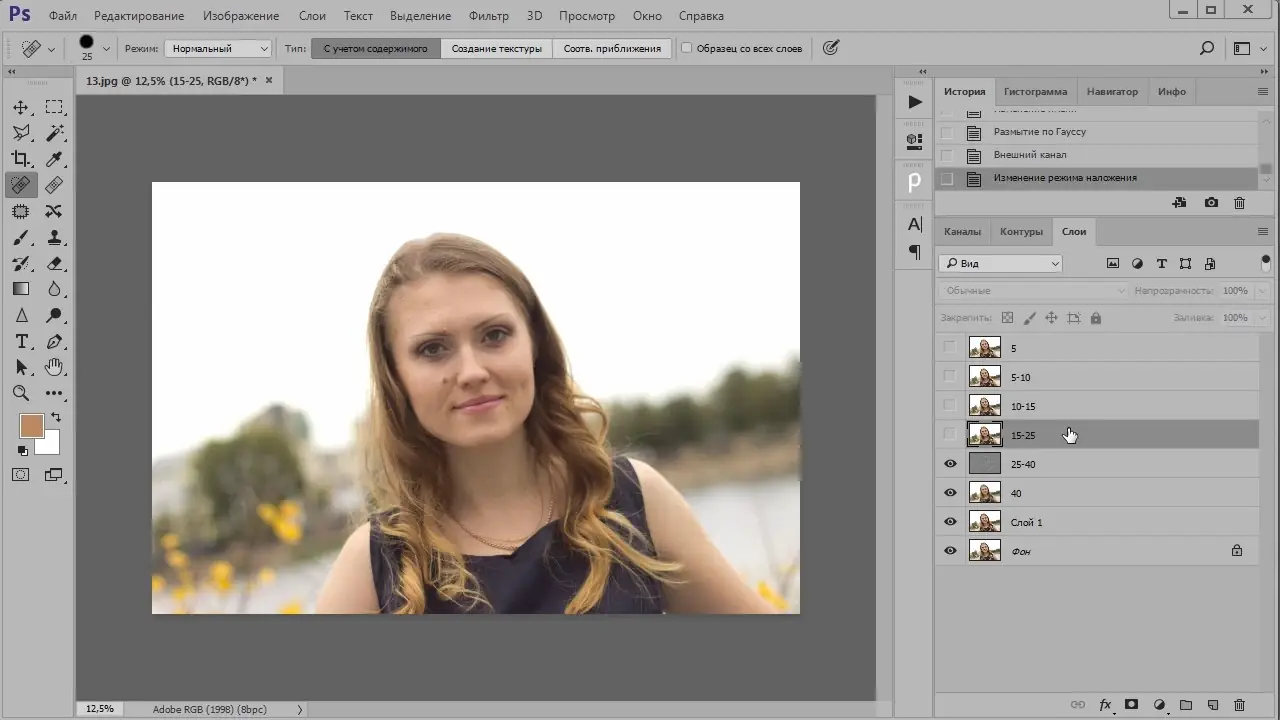Select the Zoom tool
This screenshot has height=720, width=1280.
tap(21, 393)
